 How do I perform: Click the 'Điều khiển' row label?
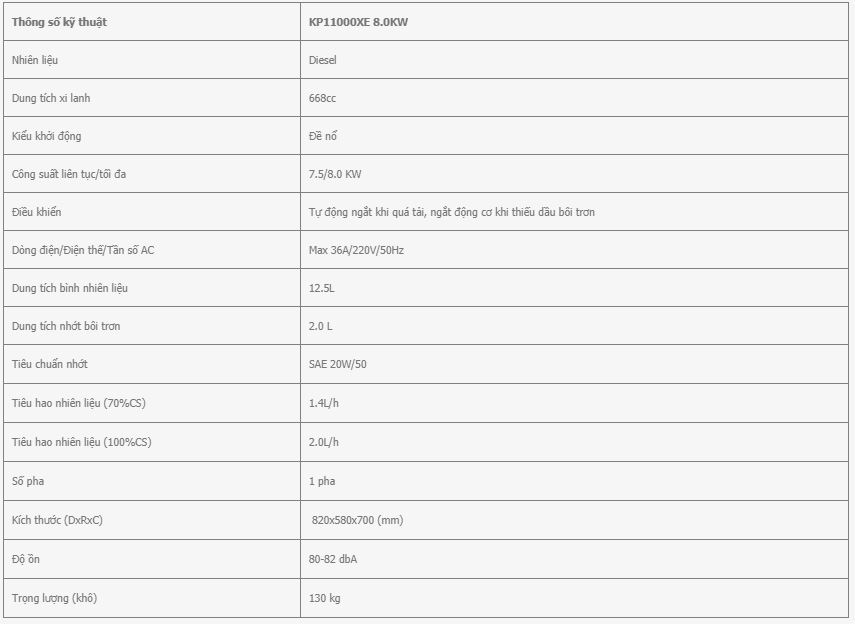click(x=37, y=212)
